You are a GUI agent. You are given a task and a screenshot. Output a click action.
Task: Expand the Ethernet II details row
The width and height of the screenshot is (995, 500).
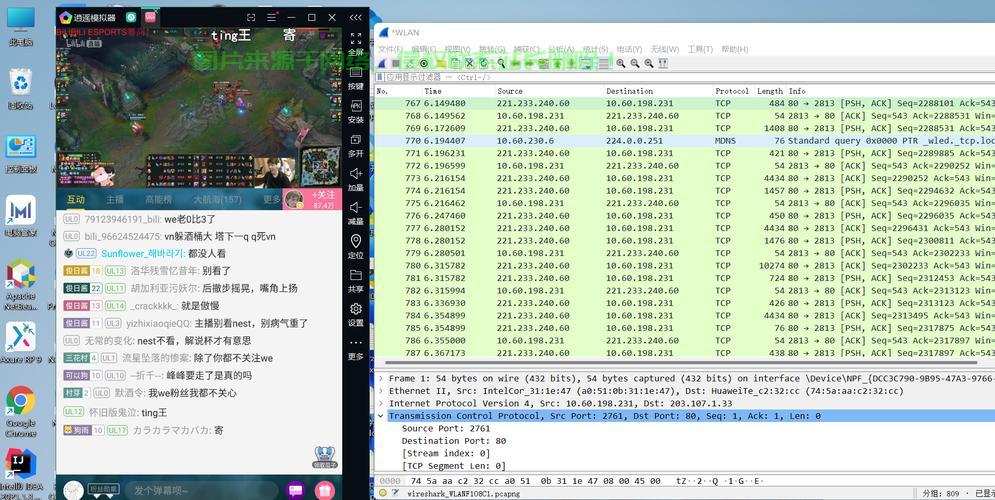(x=381, y=391)
